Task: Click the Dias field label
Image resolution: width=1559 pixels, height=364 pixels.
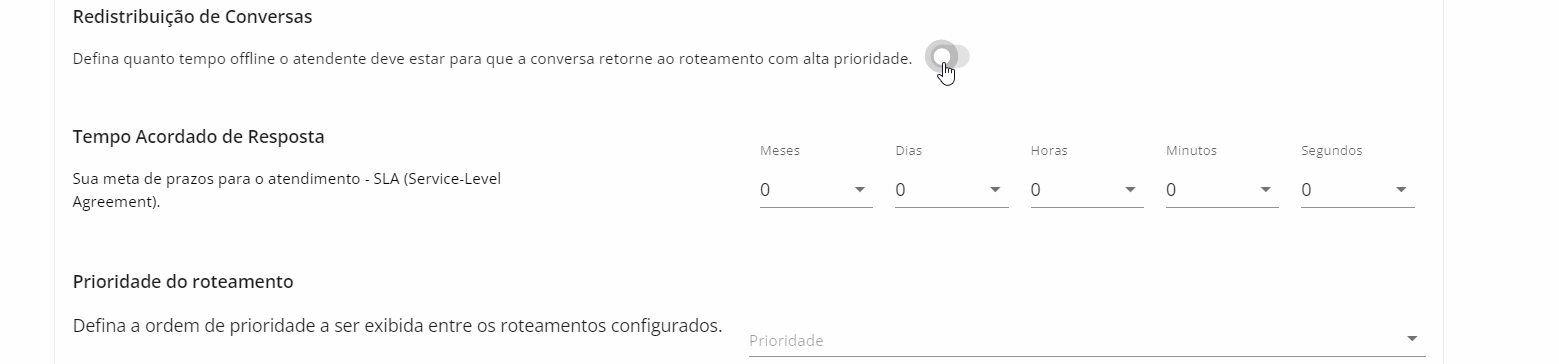Action: (x=909, y=151)
